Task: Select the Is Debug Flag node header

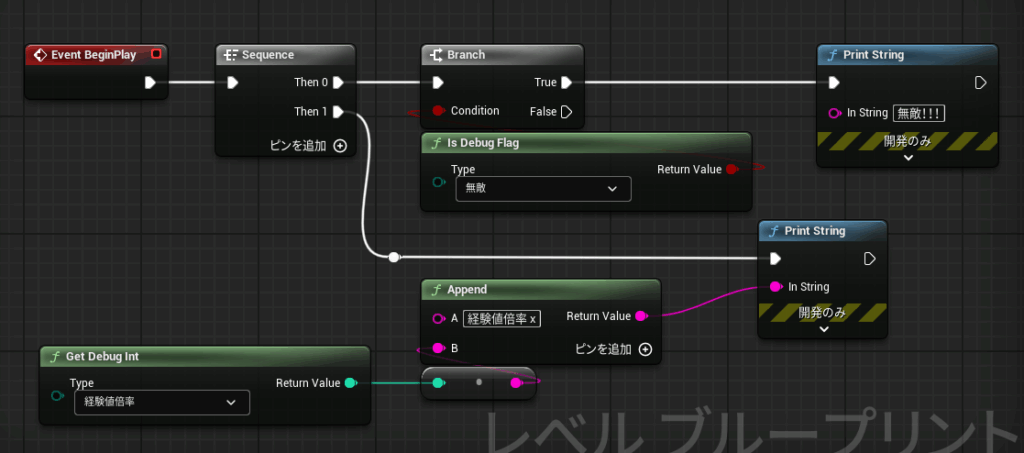Action: pos(586,143)
